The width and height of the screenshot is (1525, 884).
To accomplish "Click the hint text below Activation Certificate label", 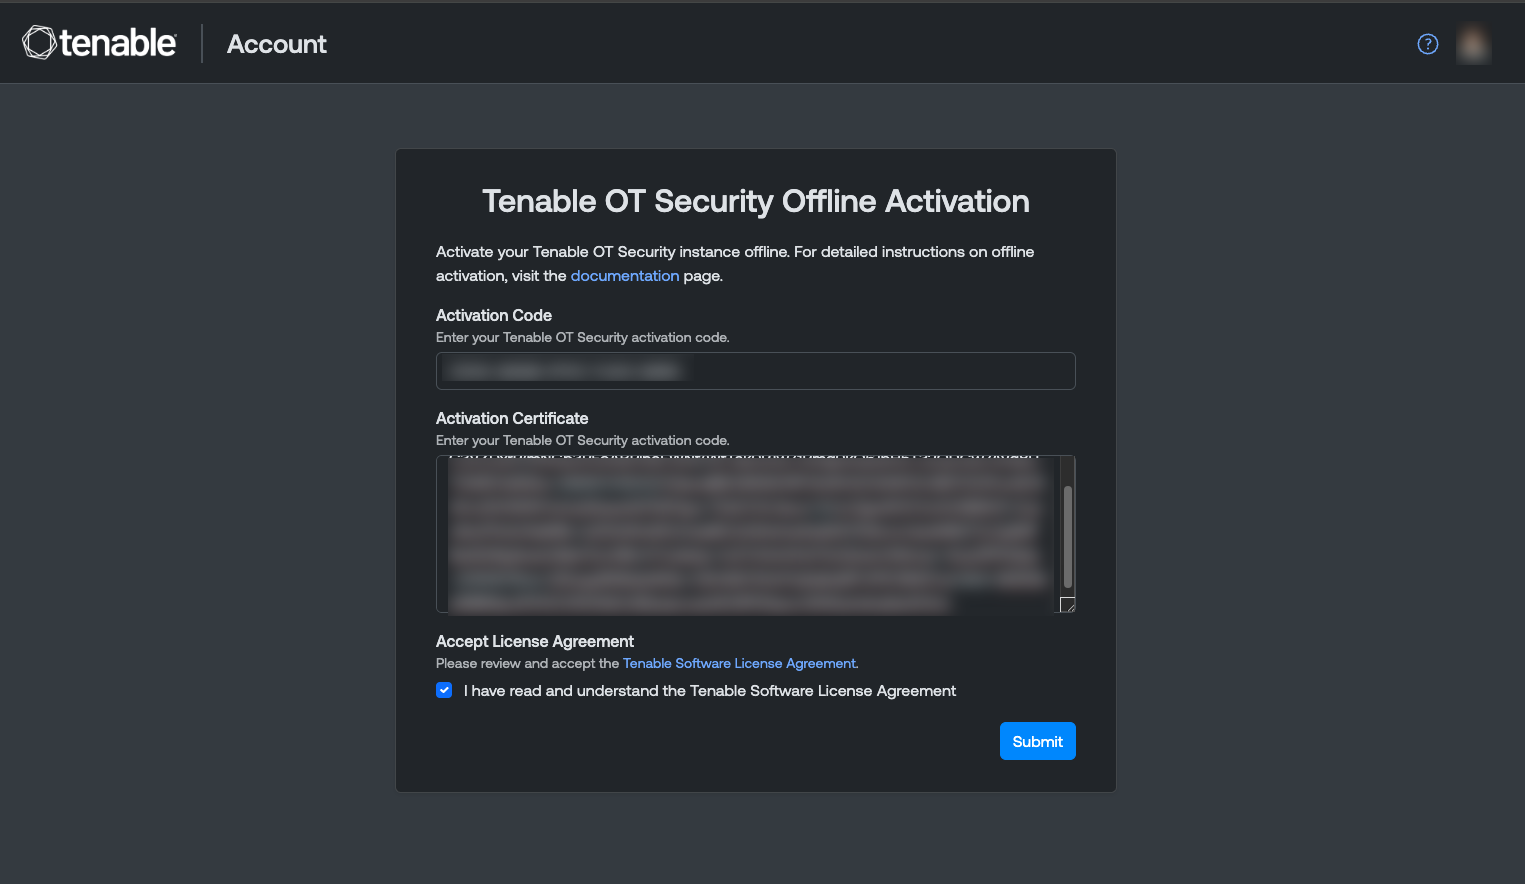I will [582, 441].
